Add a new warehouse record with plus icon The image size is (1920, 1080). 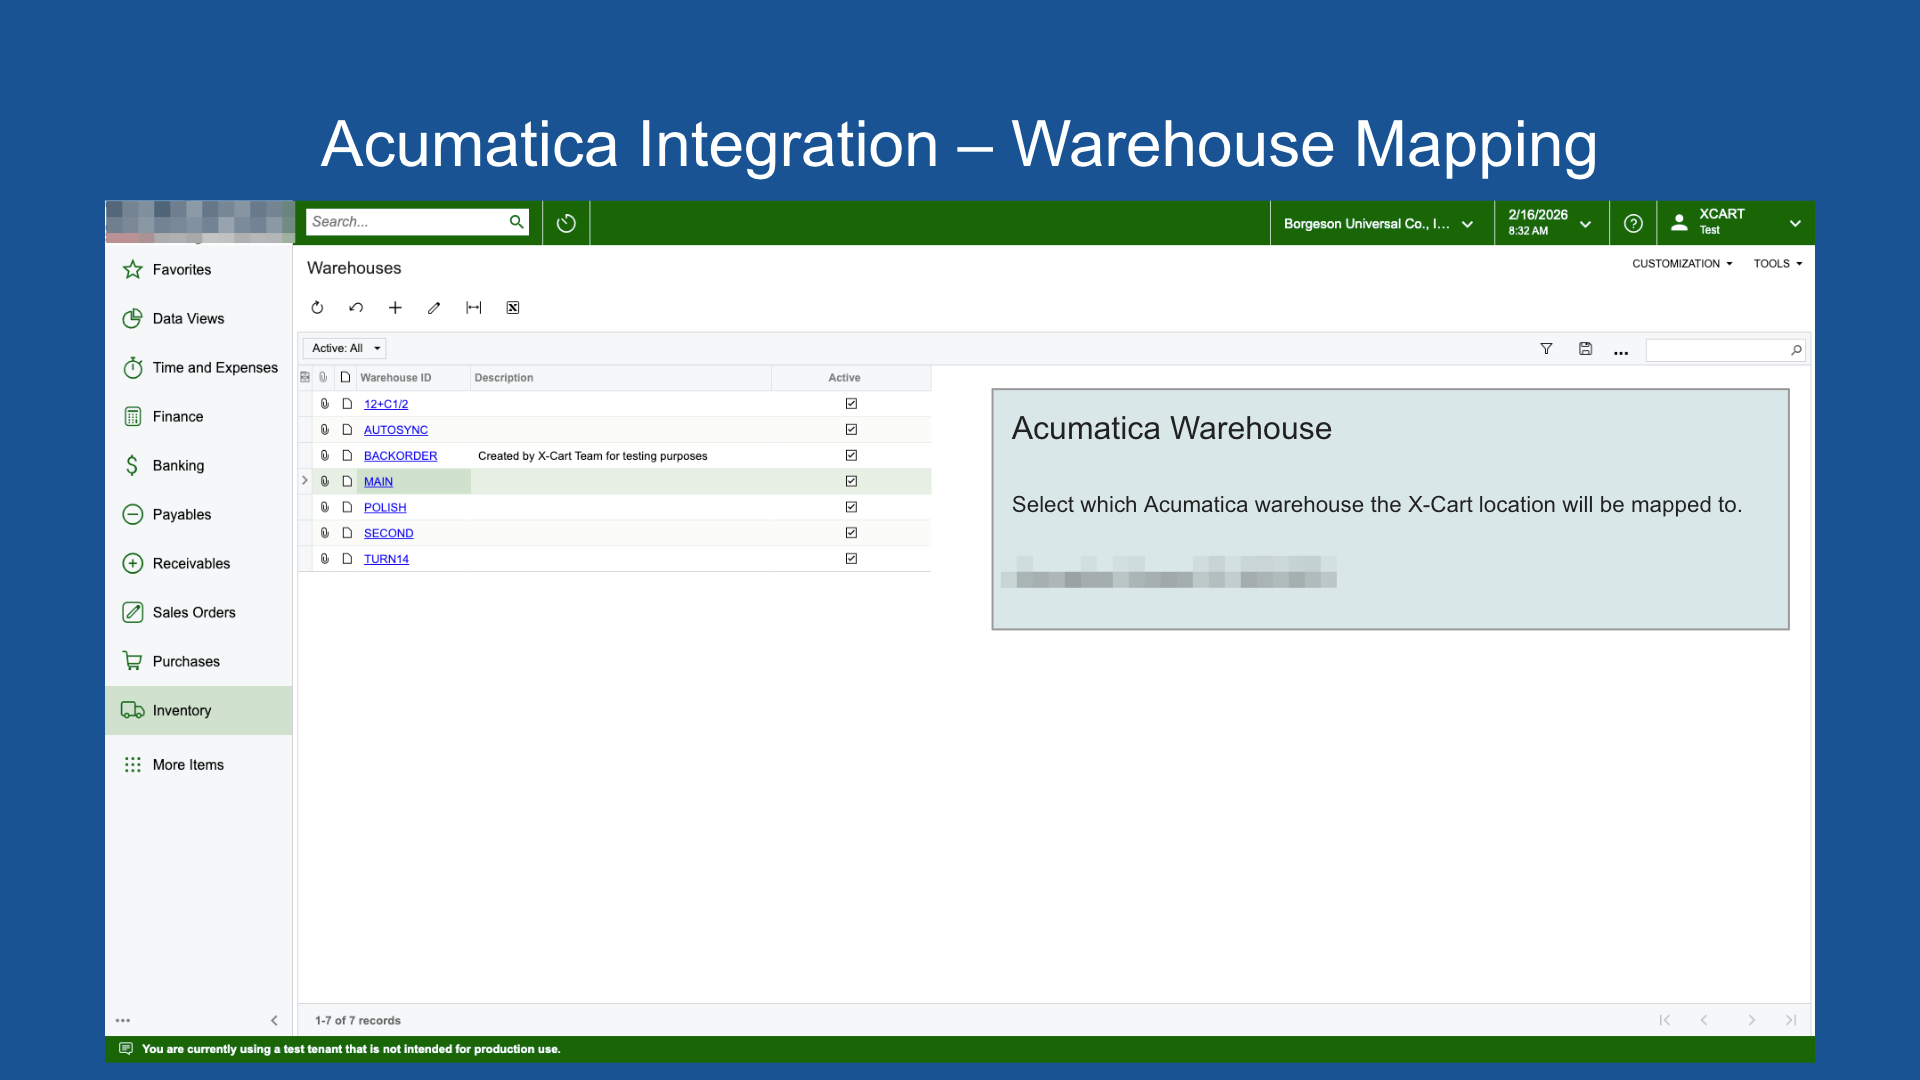pyautogui.click(x=395, y=308)
